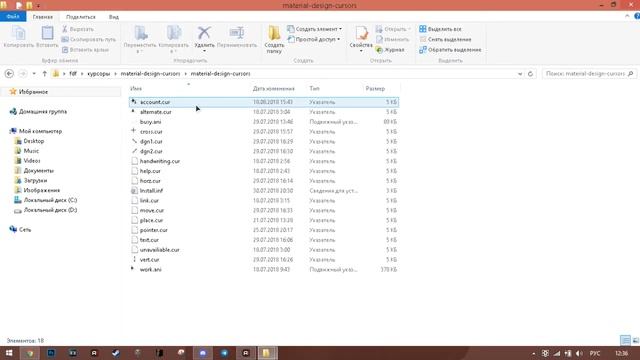Click the Журнал history icon
This screenshot has width=640, height=360.
tap(390, 50)
